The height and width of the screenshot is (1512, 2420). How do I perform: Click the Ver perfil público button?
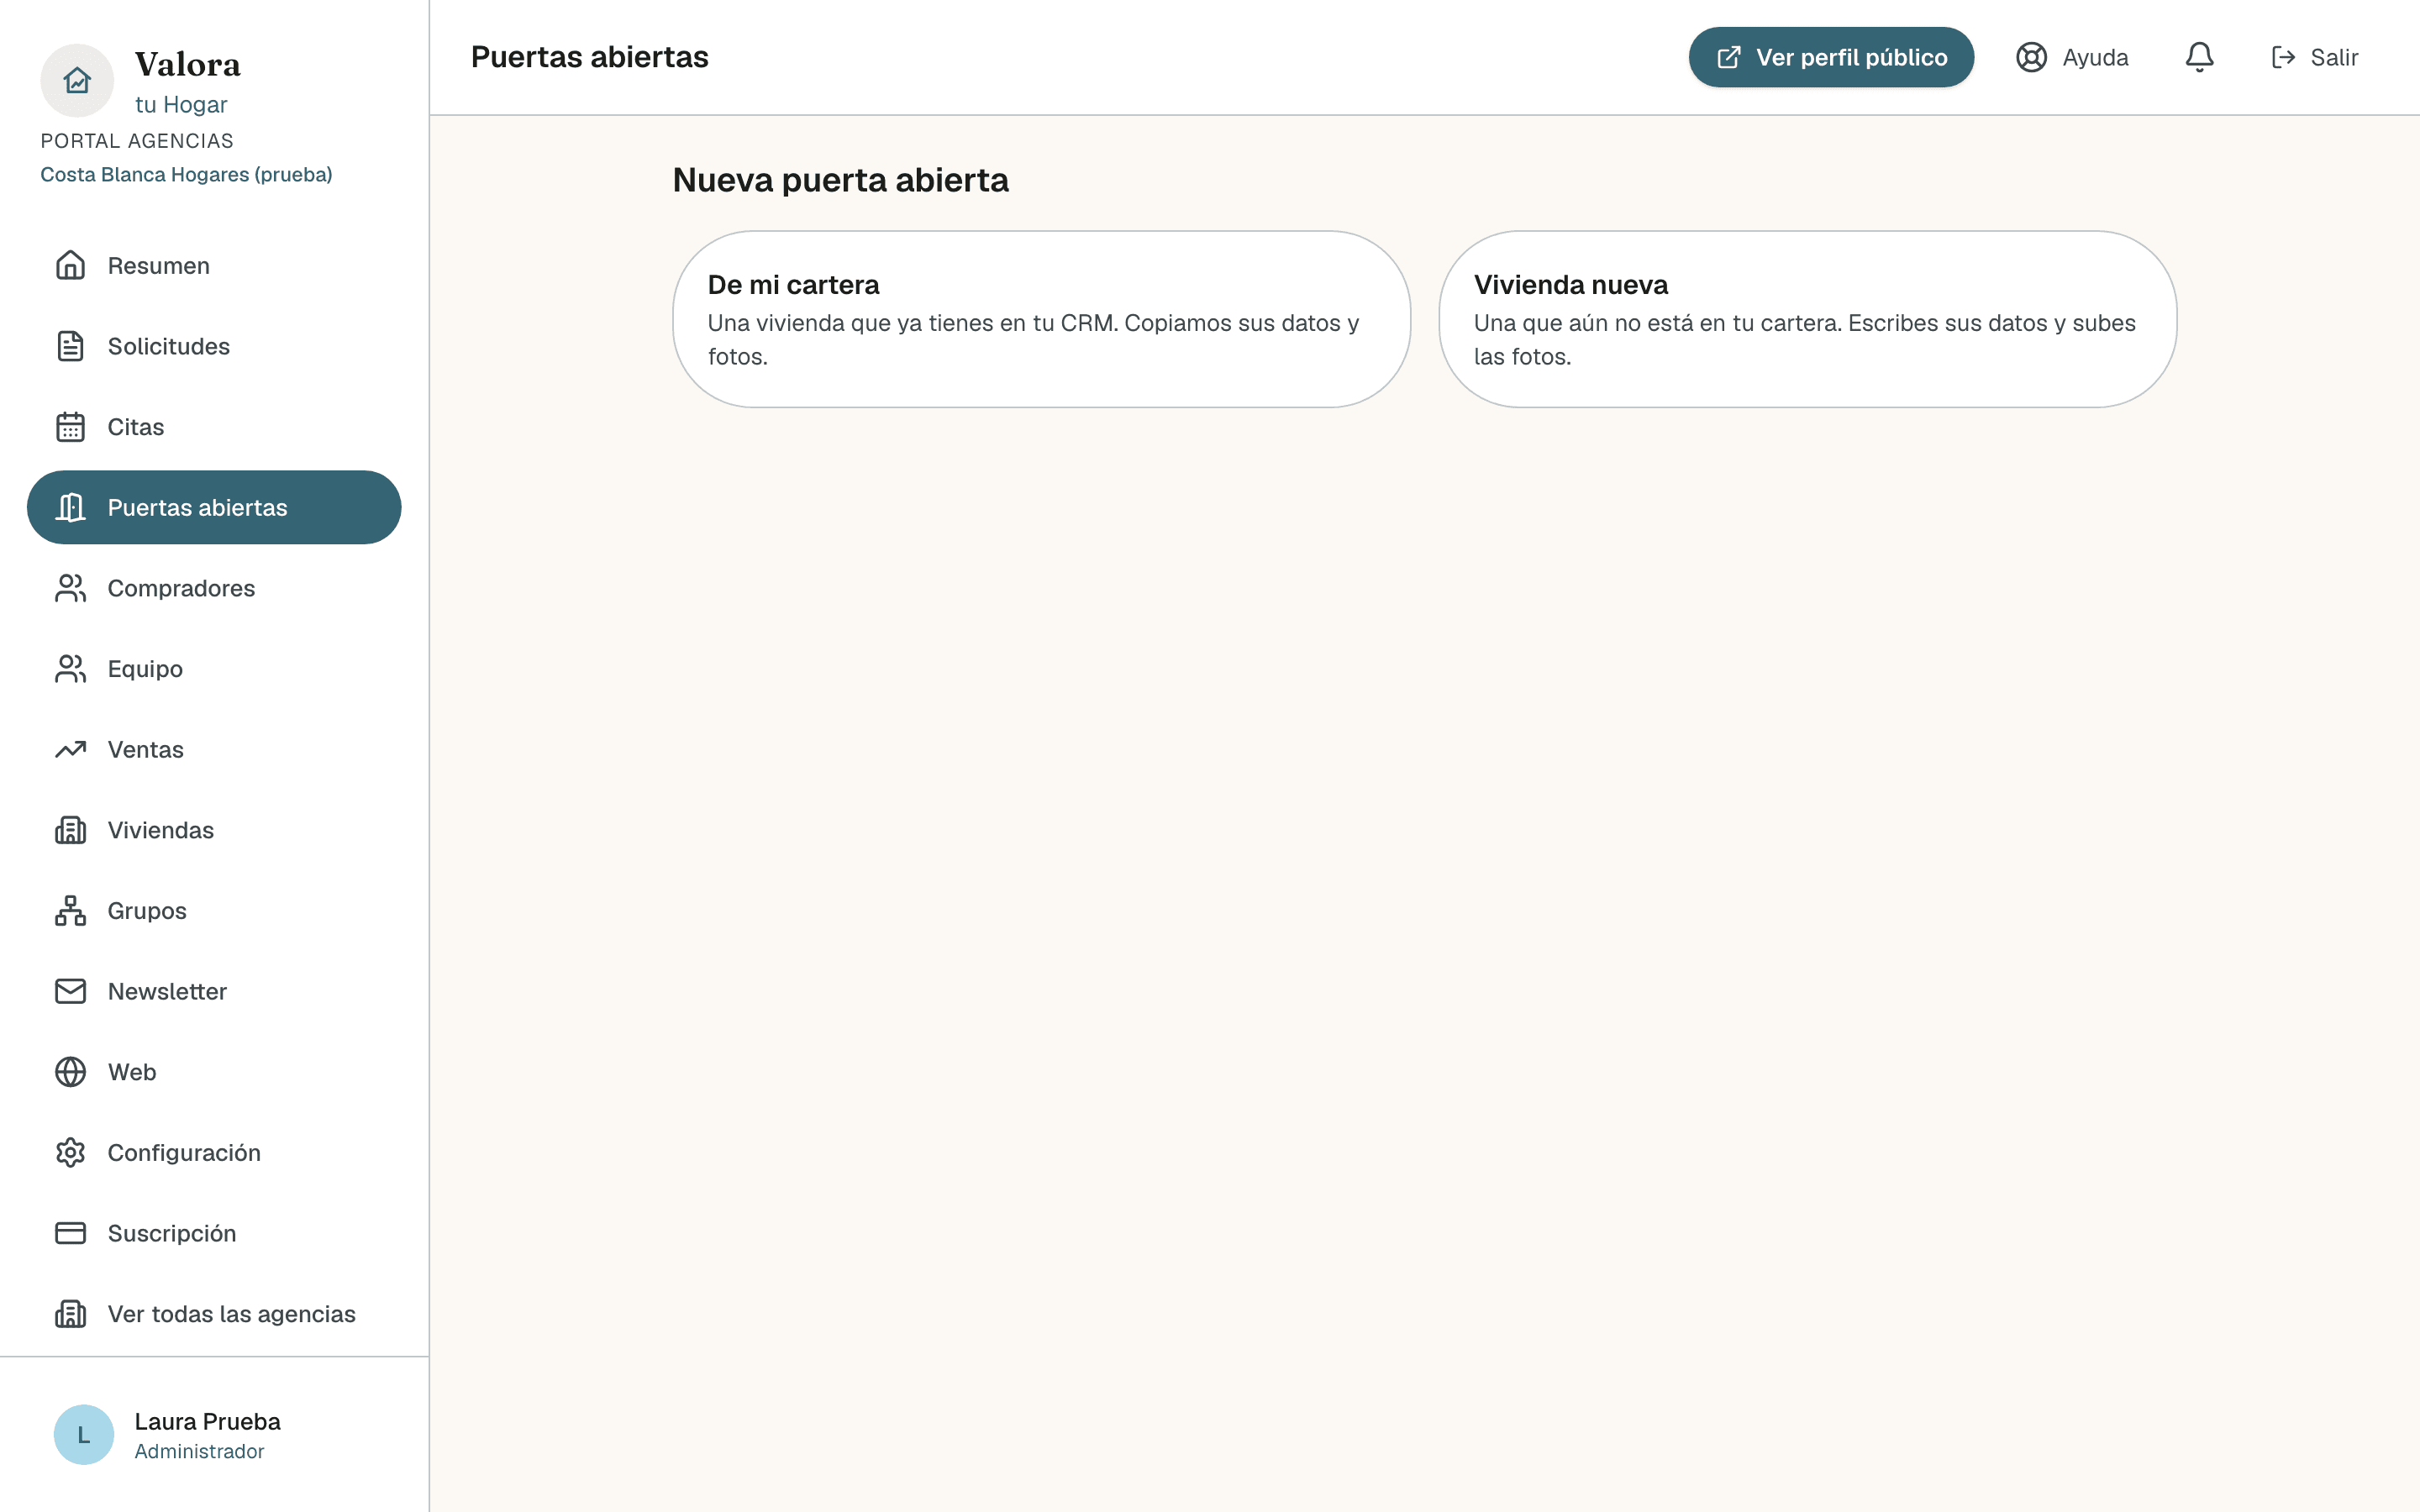(1831, 57)
